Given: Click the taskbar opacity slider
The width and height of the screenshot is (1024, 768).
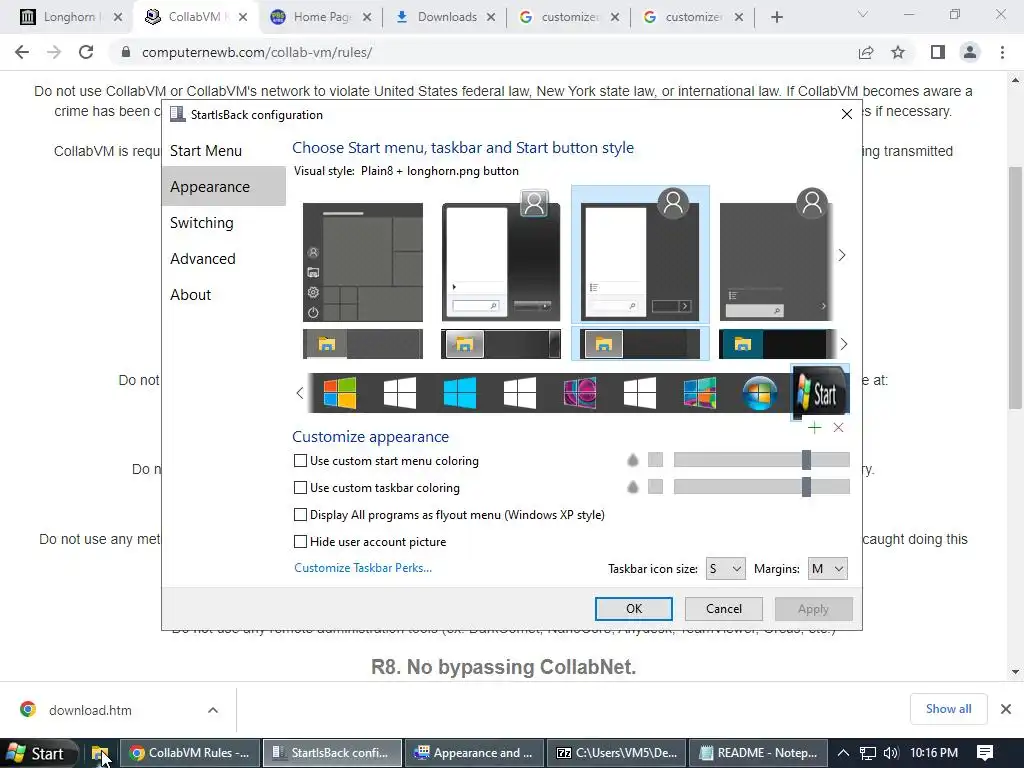Looking at the screenshot, I should click(x=761, y=487).
